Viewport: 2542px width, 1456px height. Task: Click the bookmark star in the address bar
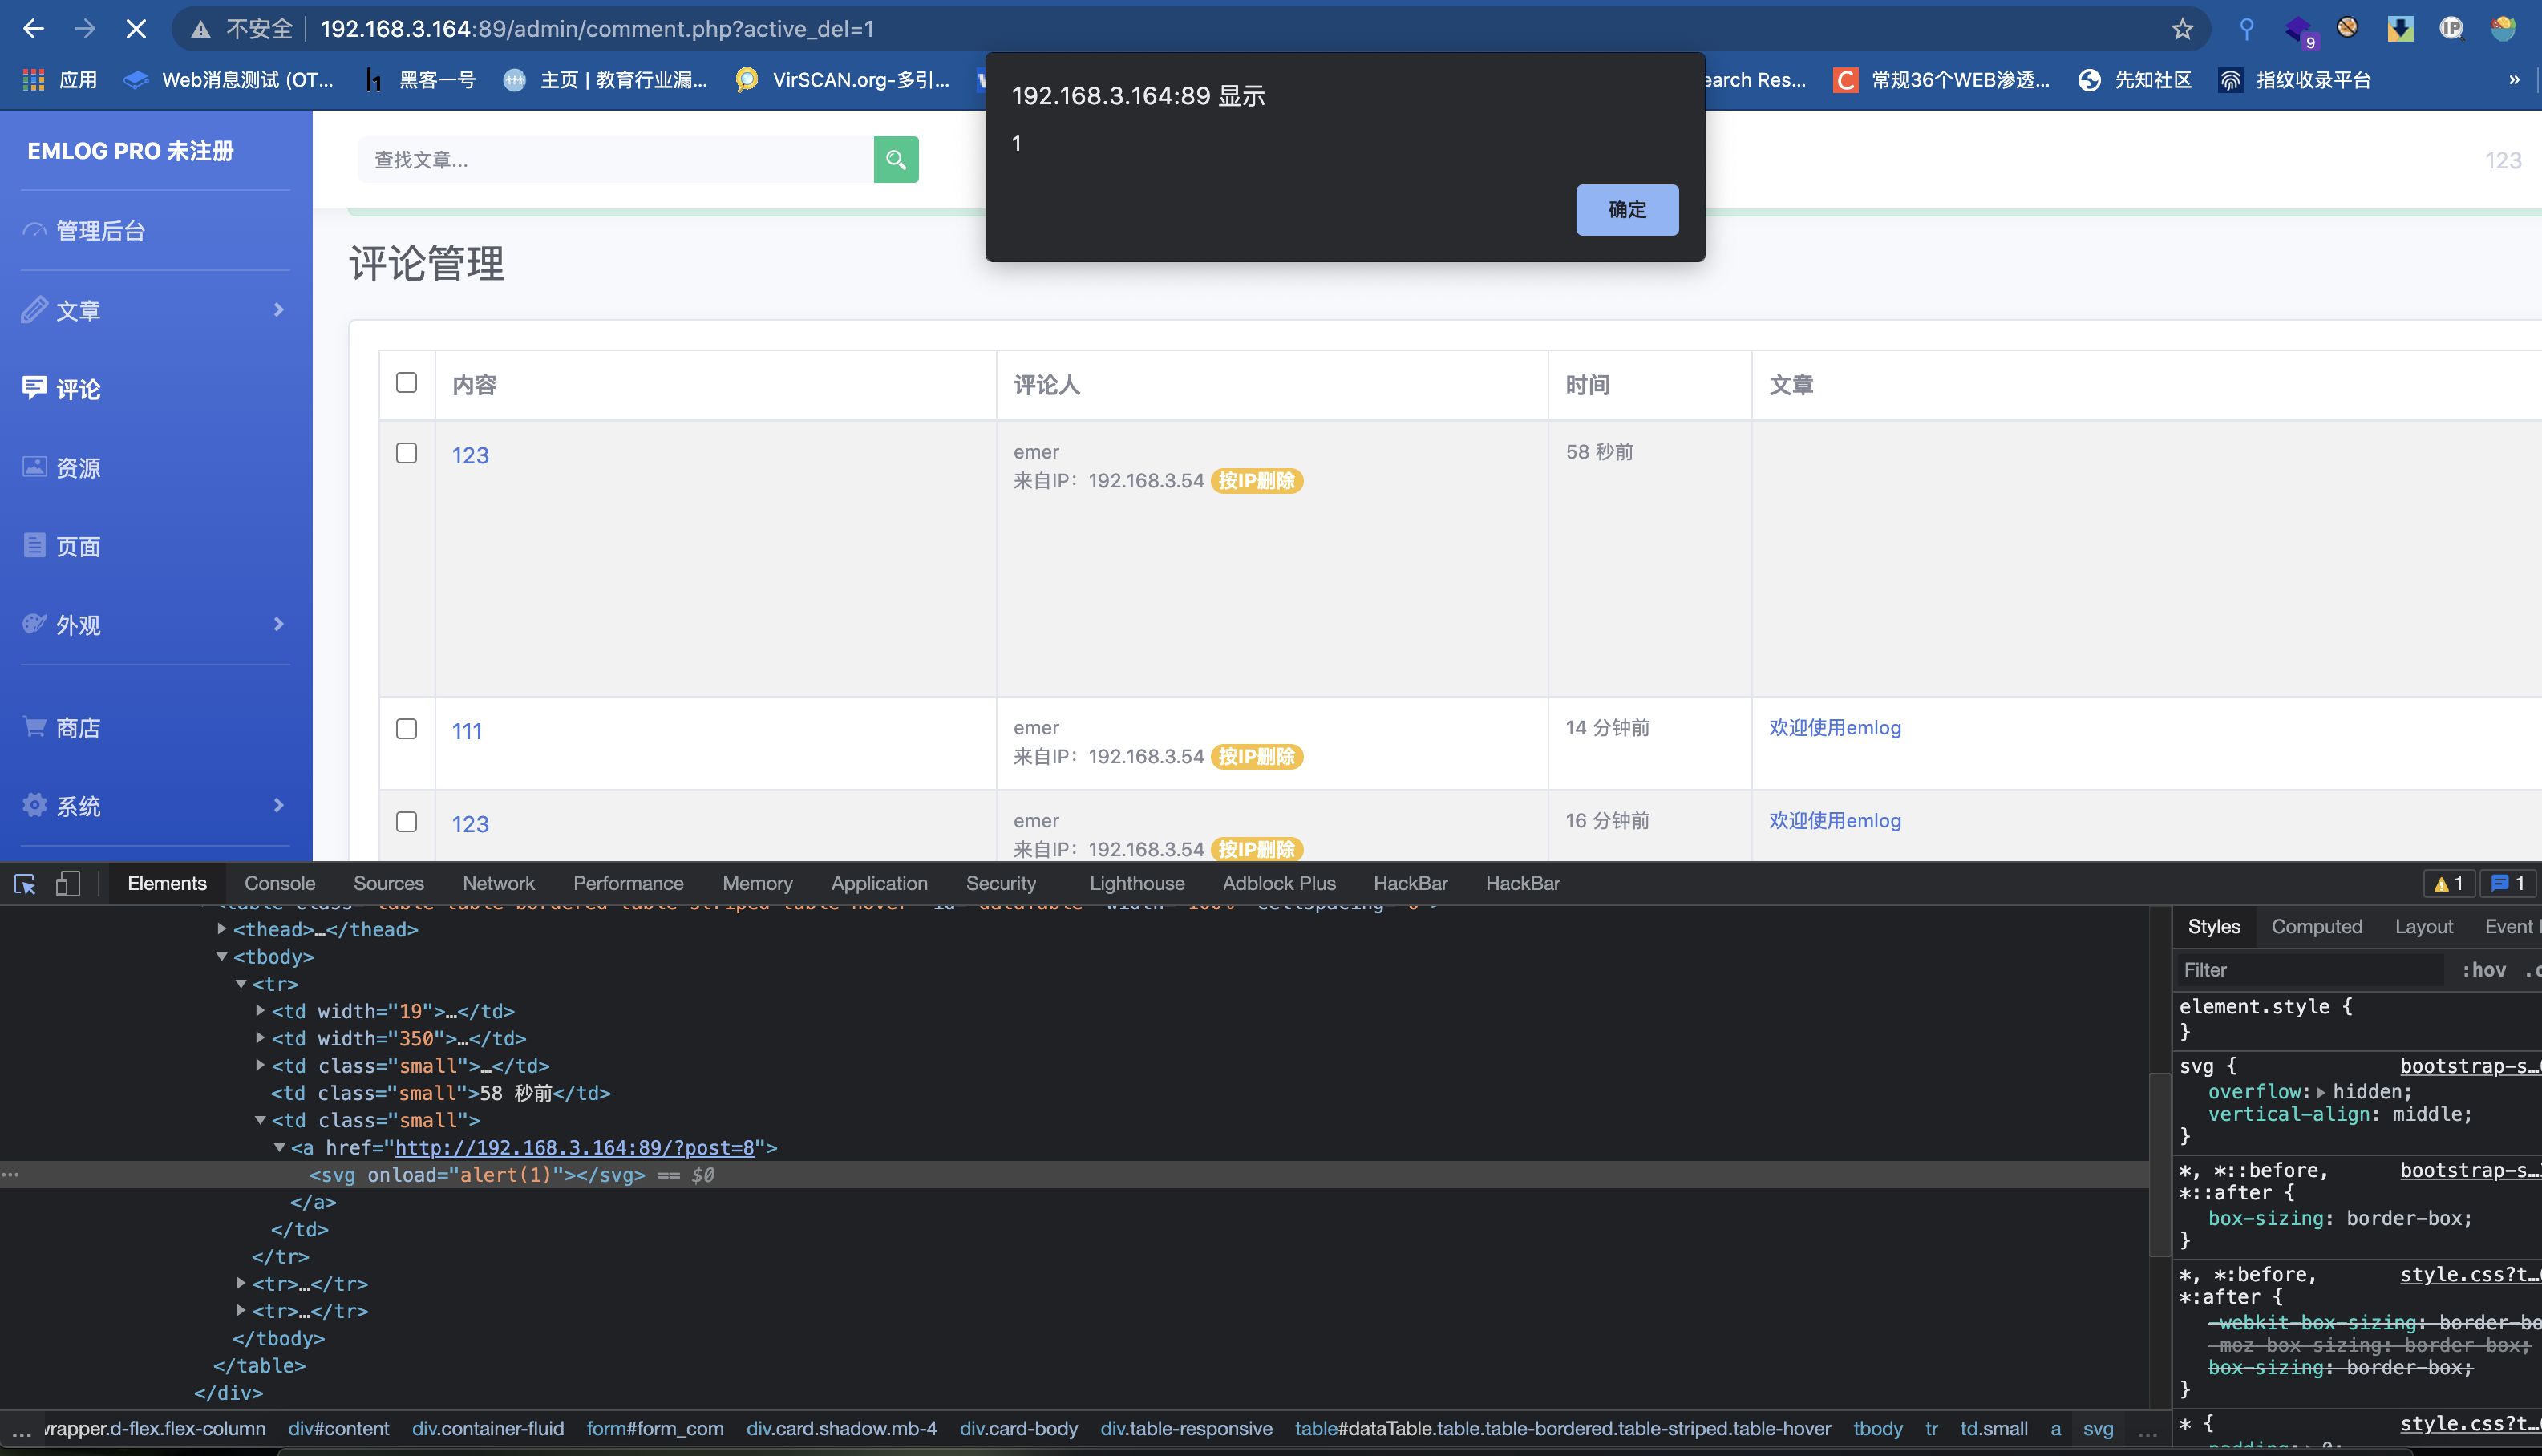[x=2182, y=29]
